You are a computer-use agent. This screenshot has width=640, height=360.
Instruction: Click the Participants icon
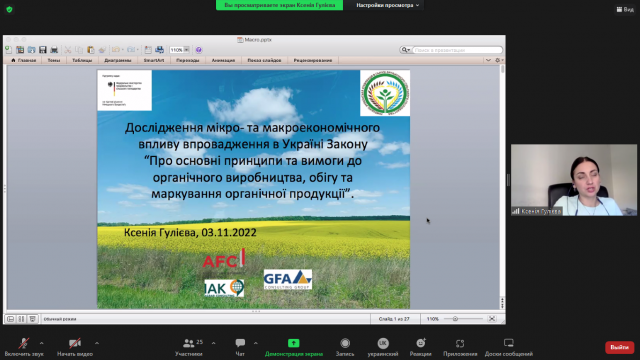coord(189,343)
